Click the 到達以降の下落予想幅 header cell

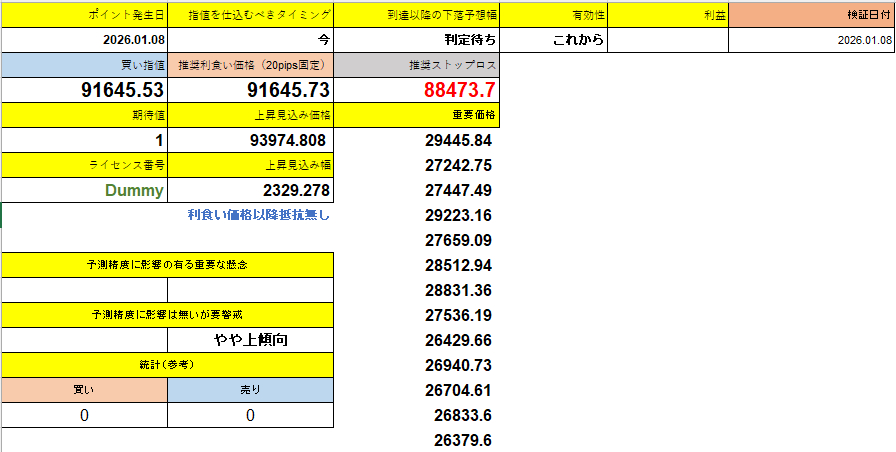coord(417,15)
